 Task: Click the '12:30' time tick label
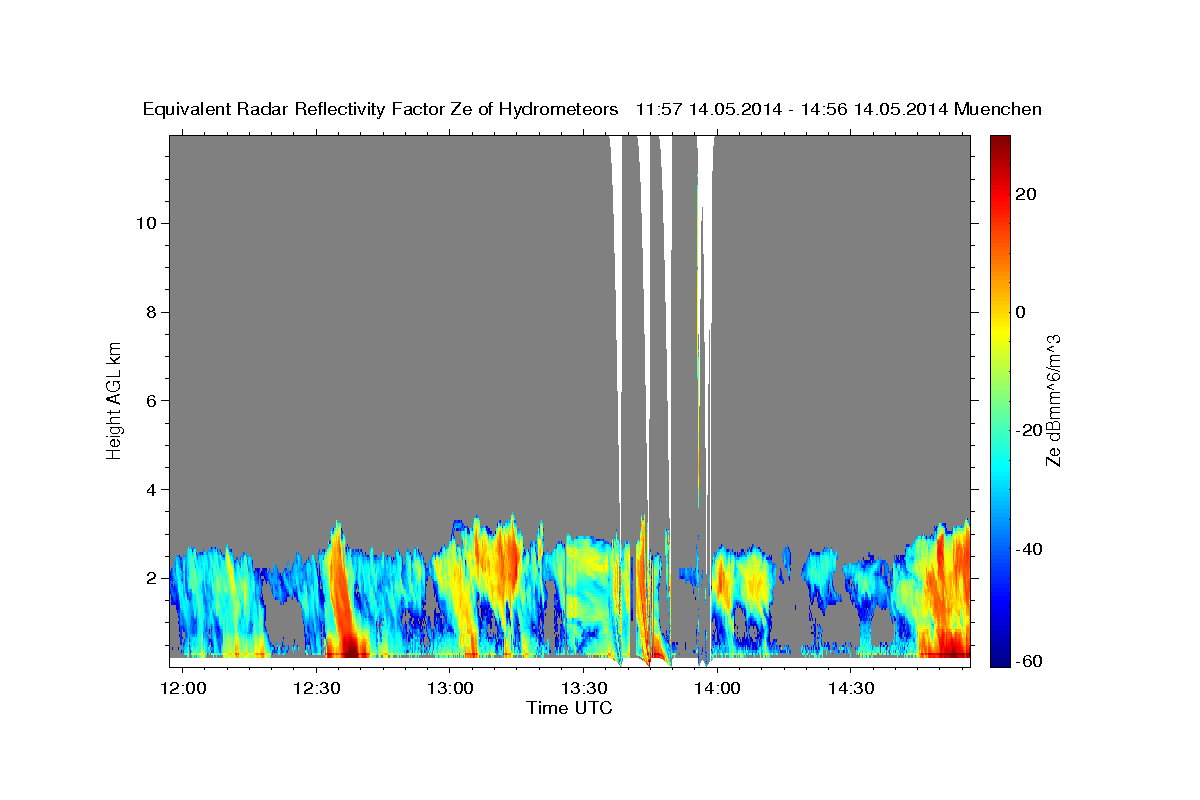pos(317,689)
